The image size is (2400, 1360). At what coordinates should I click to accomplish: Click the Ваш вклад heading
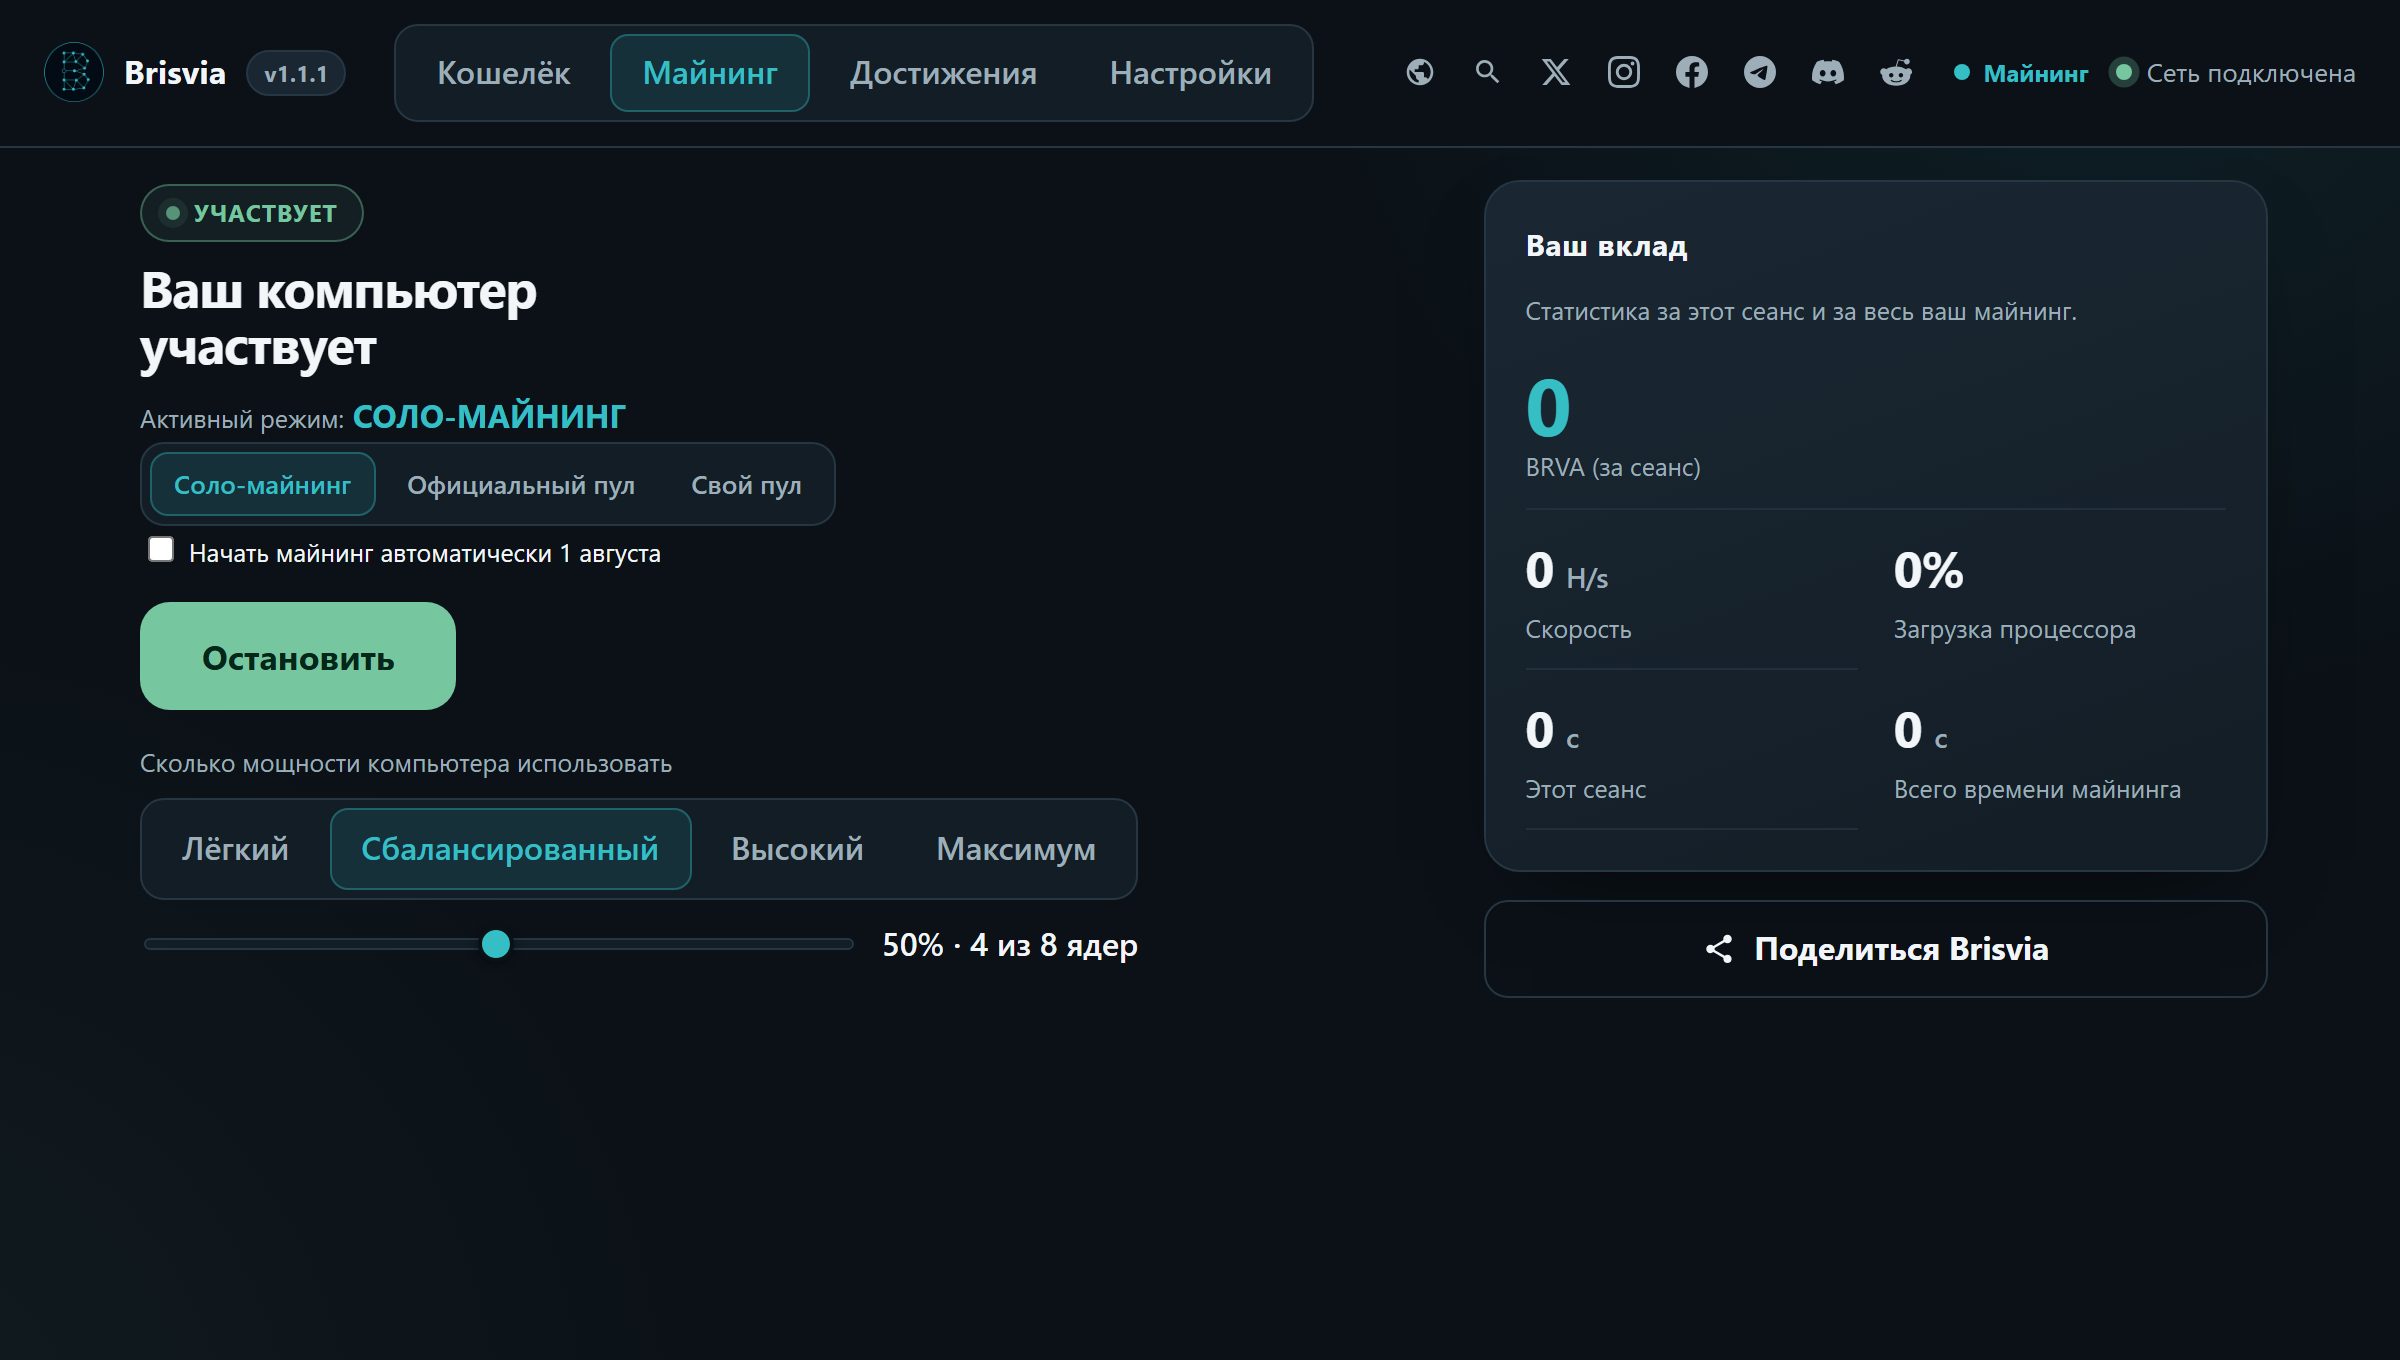(1606, 246)
